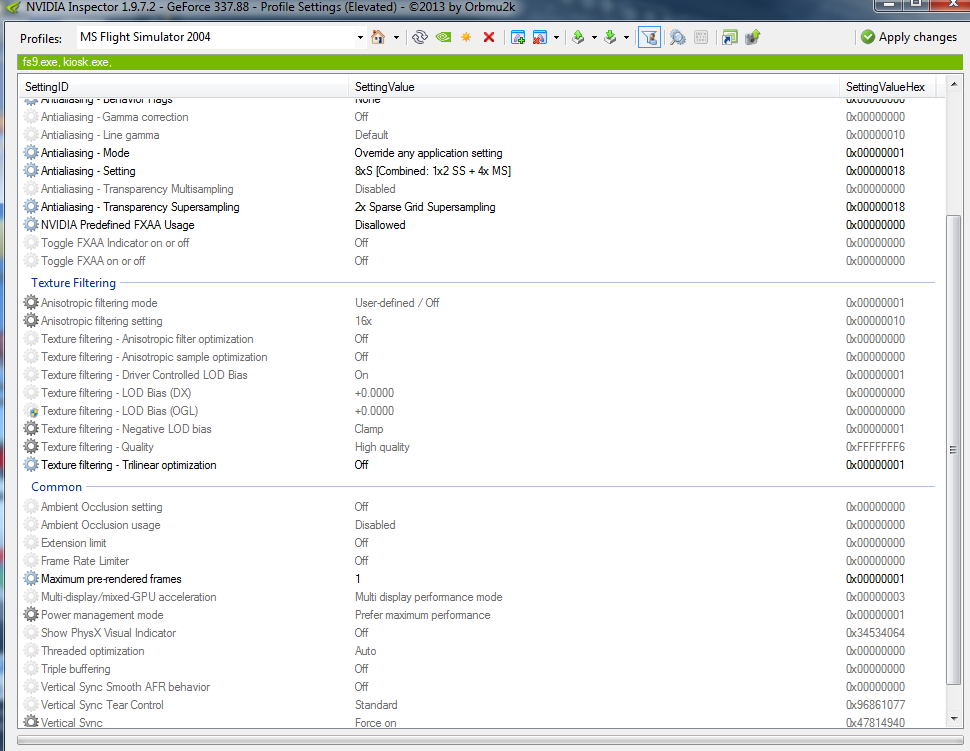
Task: Click the list scrollbar up arrow
Action: click(953, 84)
